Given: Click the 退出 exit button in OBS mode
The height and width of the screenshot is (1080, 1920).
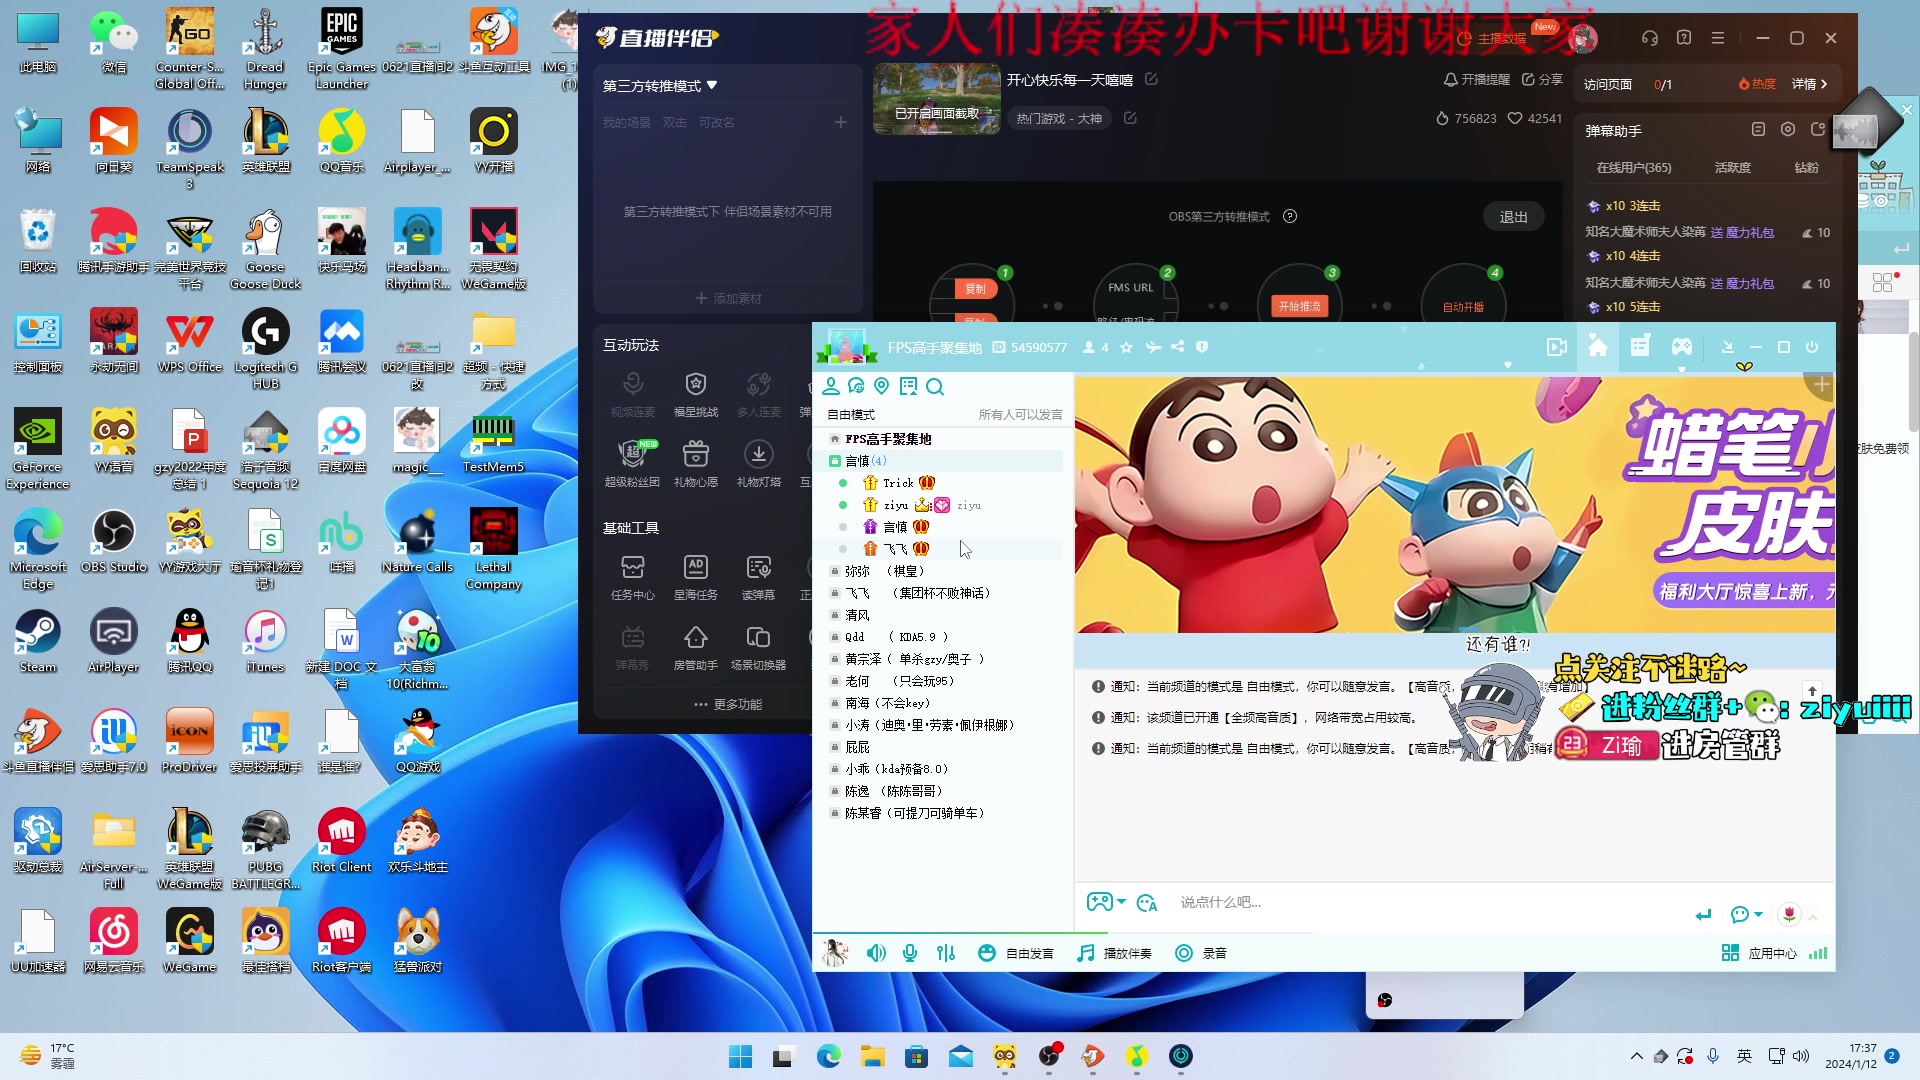Looking at the screenshot, I should (1513, 217).
